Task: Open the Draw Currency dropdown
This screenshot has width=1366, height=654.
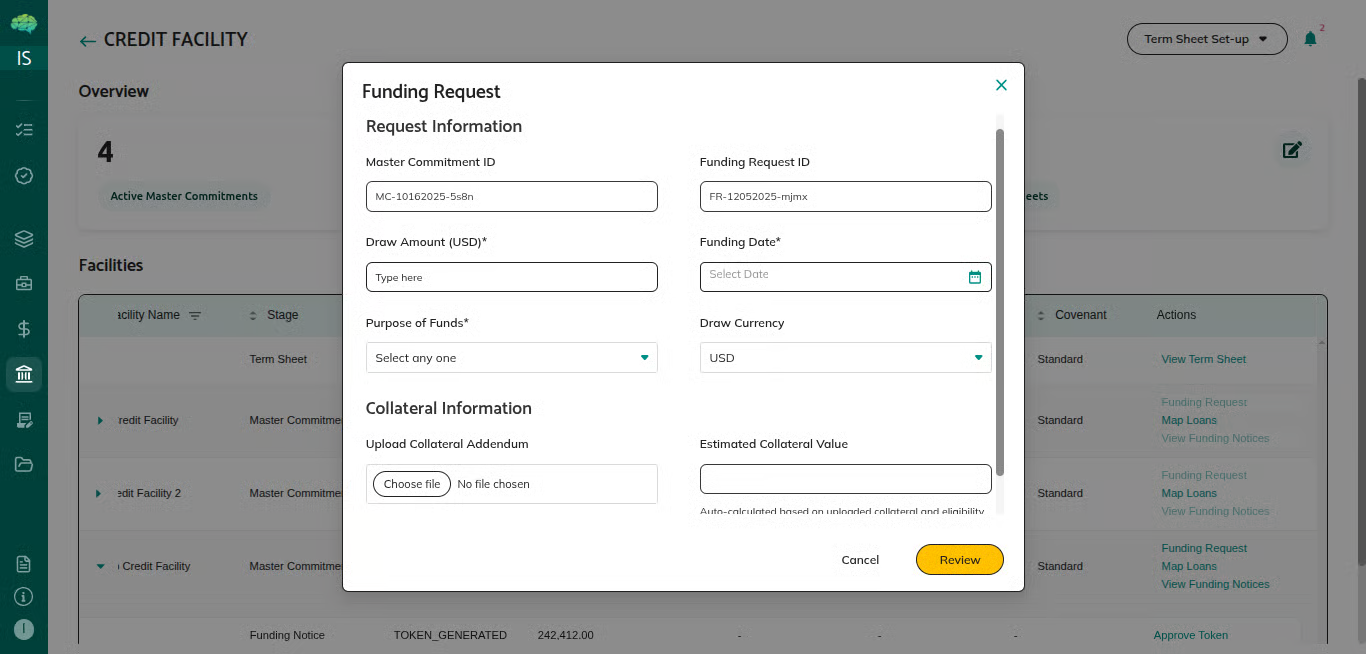Action: coord(845,358)
